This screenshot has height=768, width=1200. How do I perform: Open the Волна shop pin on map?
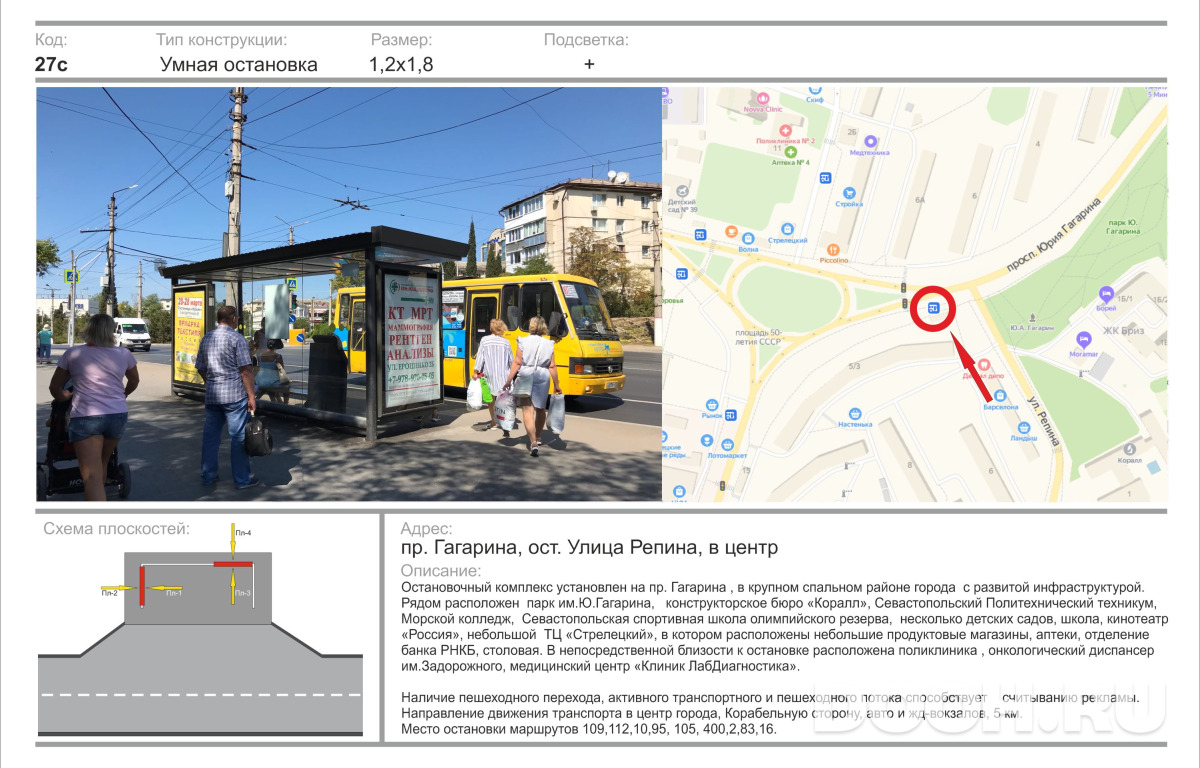[x=748, y=241]
